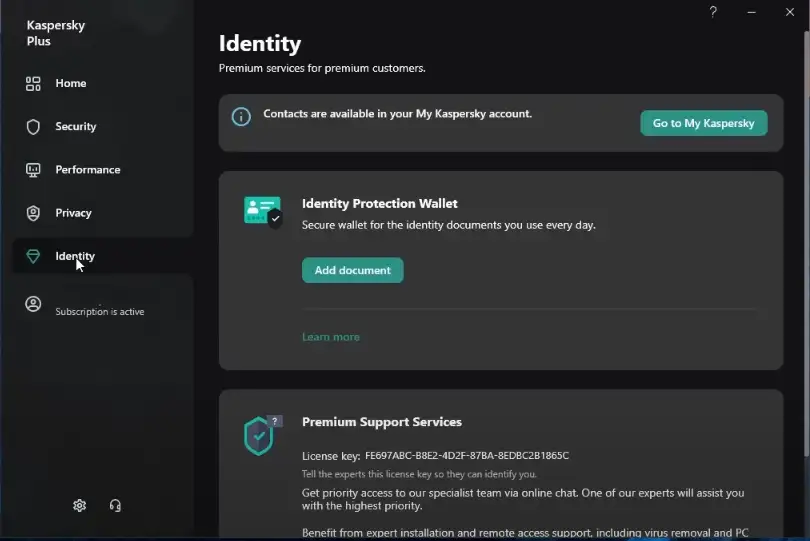Screen dimensions: 810x541
Task: Go to the Performance section
Action: point(88,170)
